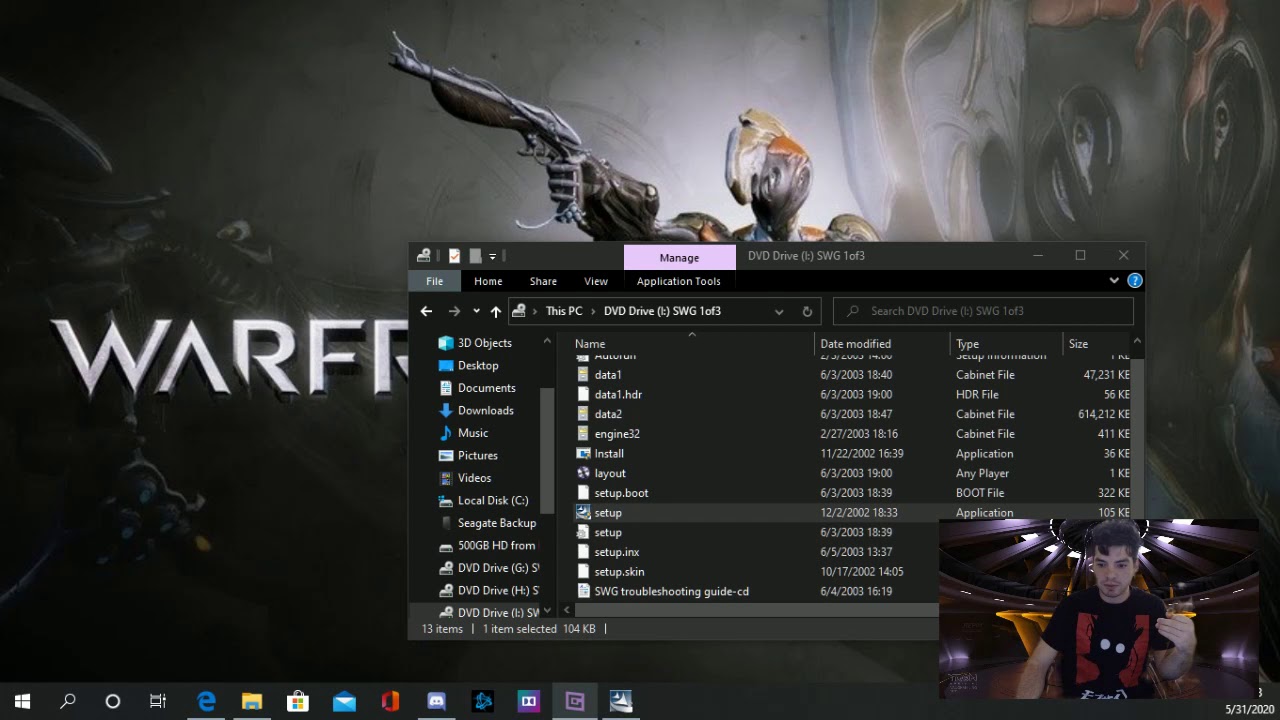Open the Application Tools tab
1280x720 pixels.
pos(678,281)
